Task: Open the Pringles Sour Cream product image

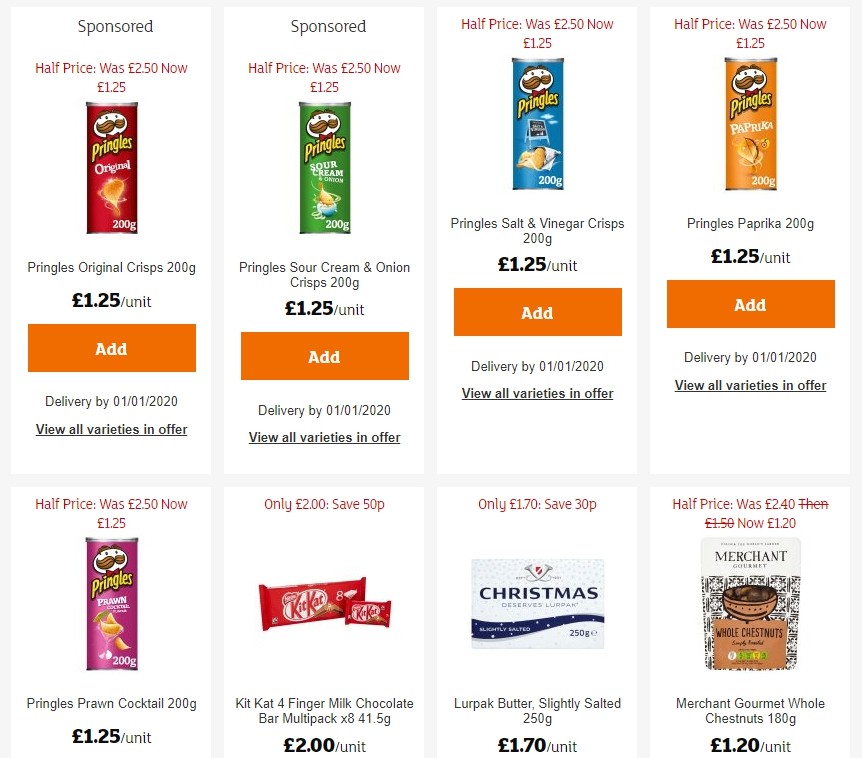Action: tap(324, 166)
